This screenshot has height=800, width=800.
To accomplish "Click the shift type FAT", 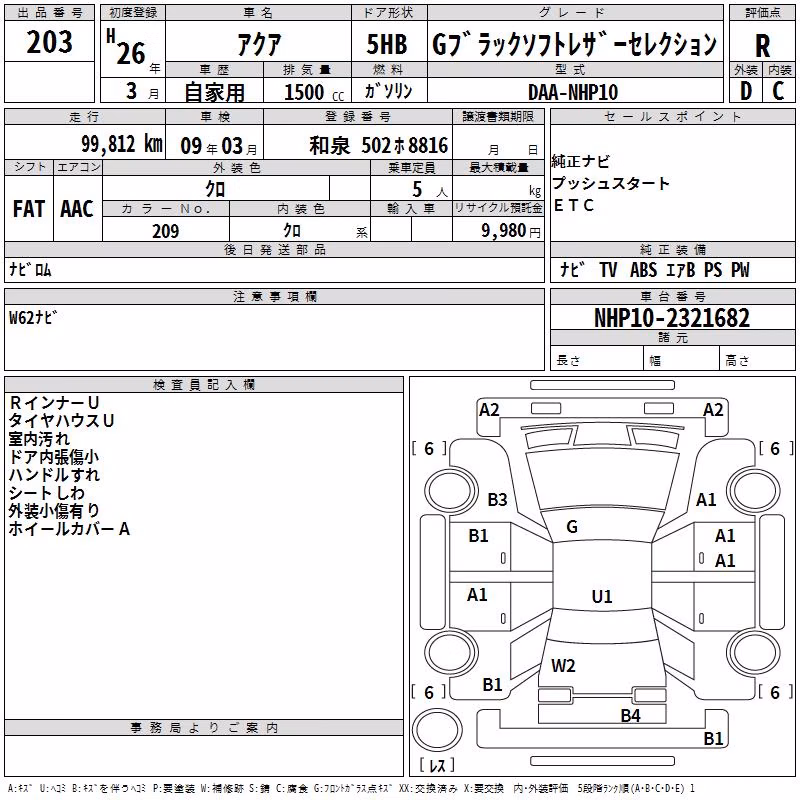I will click(29, 209).
